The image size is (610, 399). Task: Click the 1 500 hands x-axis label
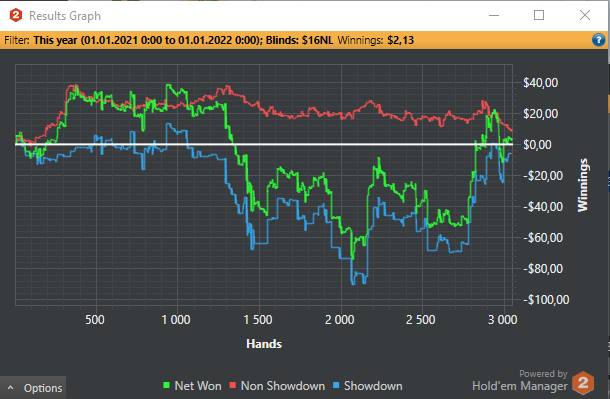(x=258, y=320)
